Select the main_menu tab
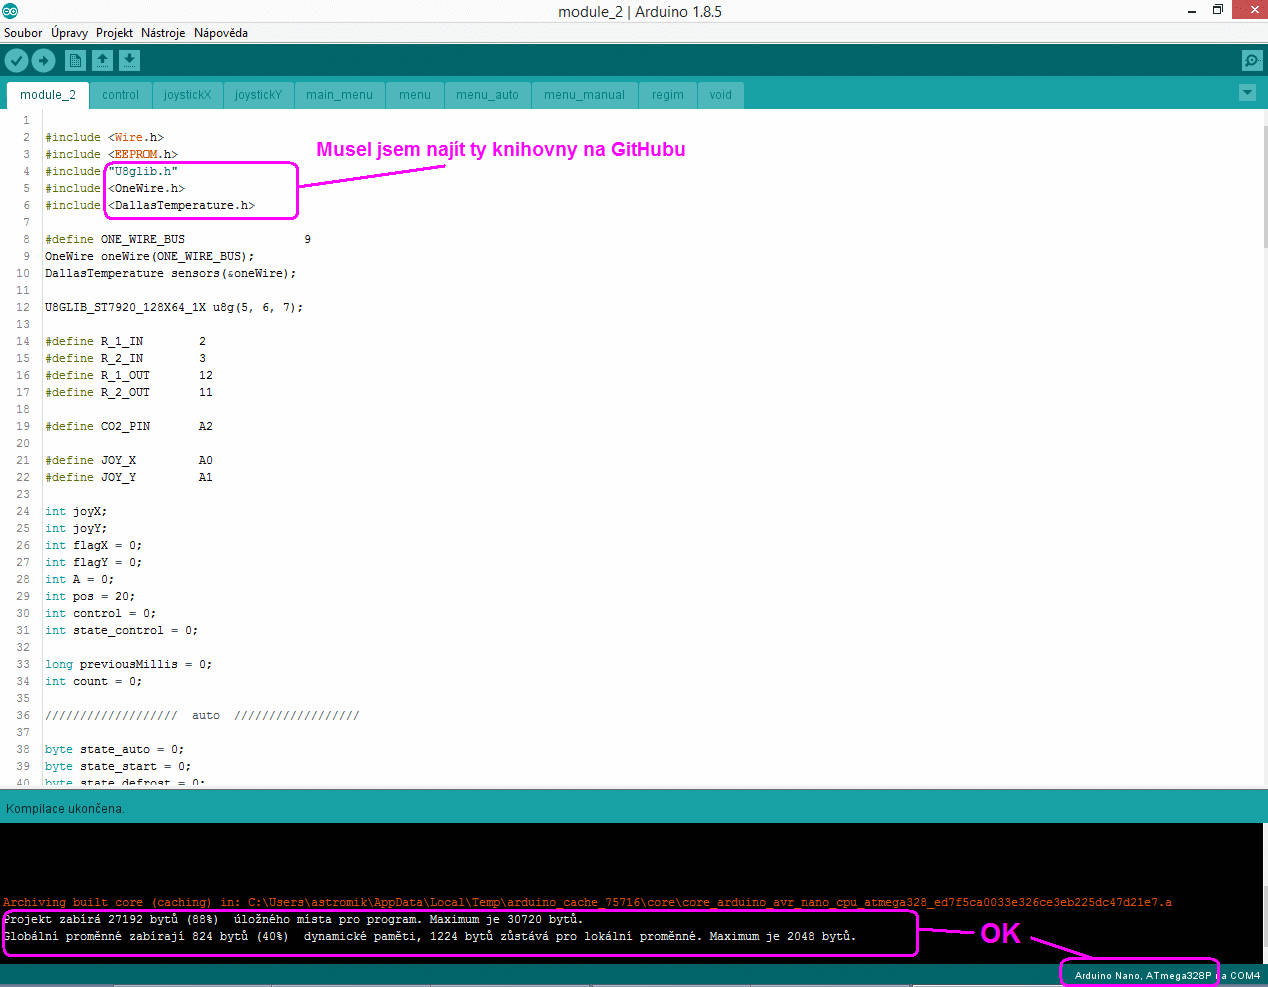 pyautogui.click(x=339, y=95)
